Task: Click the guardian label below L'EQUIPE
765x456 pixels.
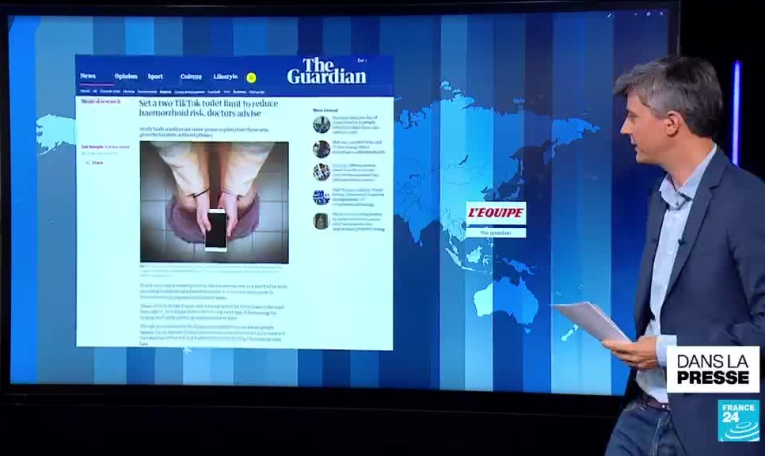Action: pyautogui.click(x=496, y=233)
